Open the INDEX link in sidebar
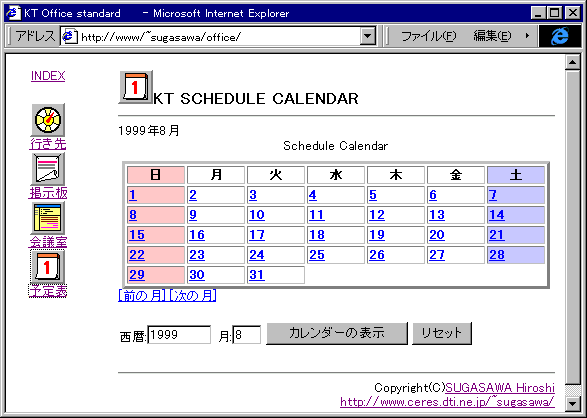Viewport: 587px width, 418px height. point(48,76)
